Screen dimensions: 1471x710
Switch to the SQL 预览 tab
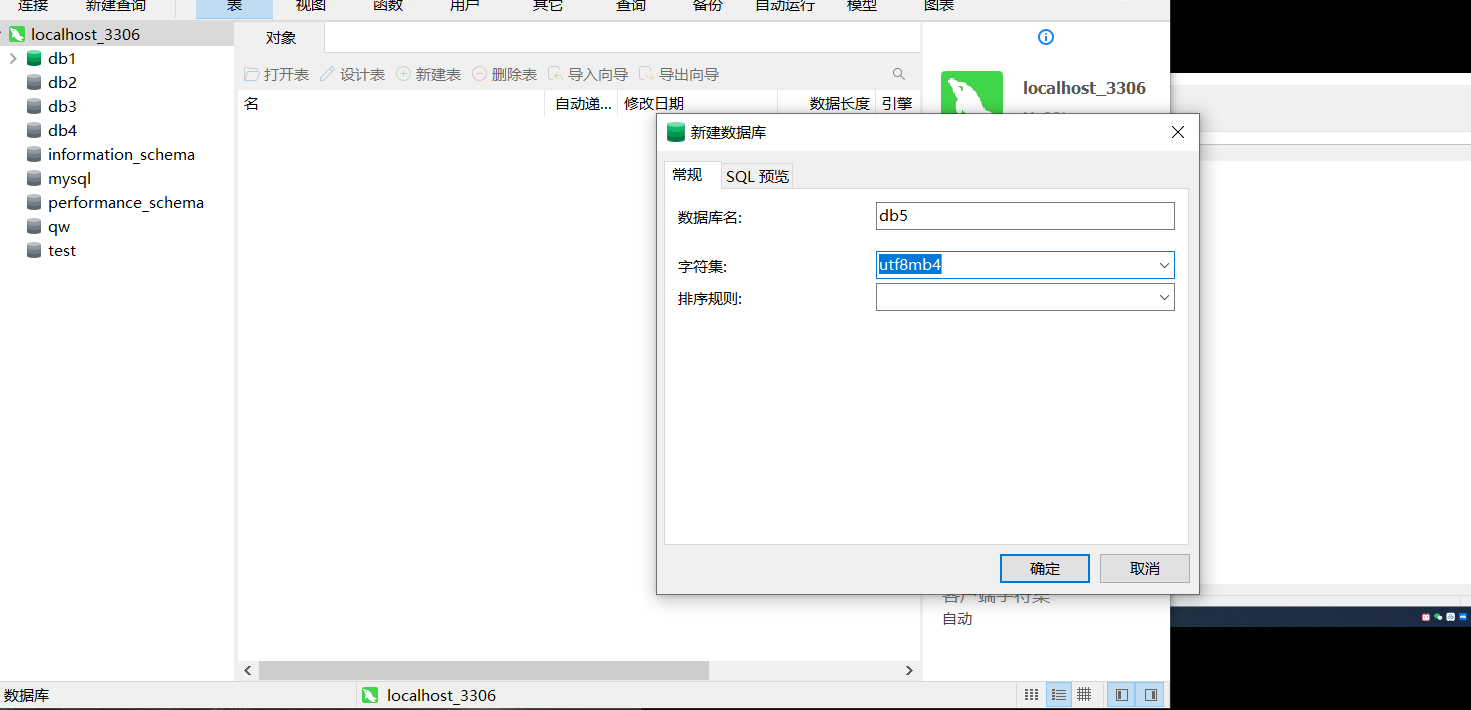(x=757, y=176)
